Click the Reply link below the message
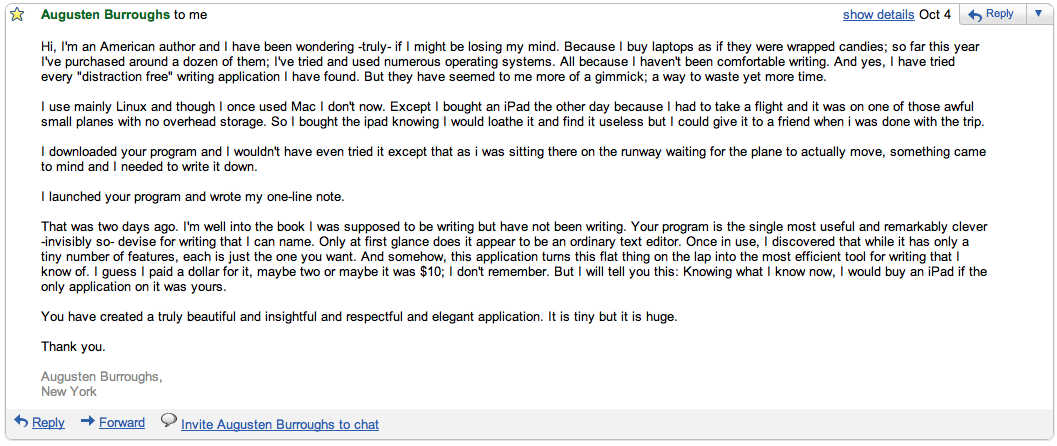1057x446 pixels. point(49,422)
